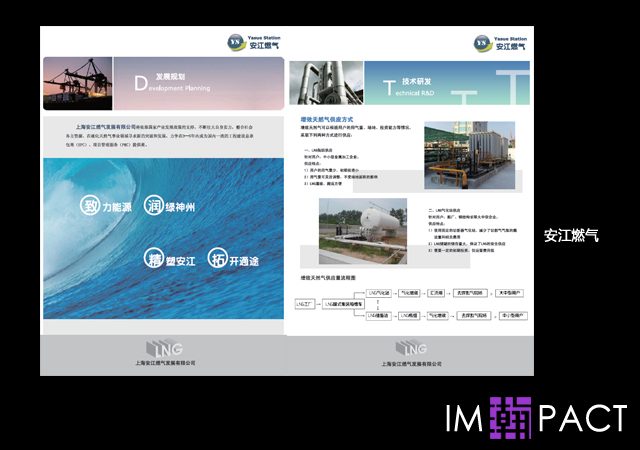Click the blue 增效天然气供应方式 heading
Screen dimensions: 640x450
click(x=327, y=119)
